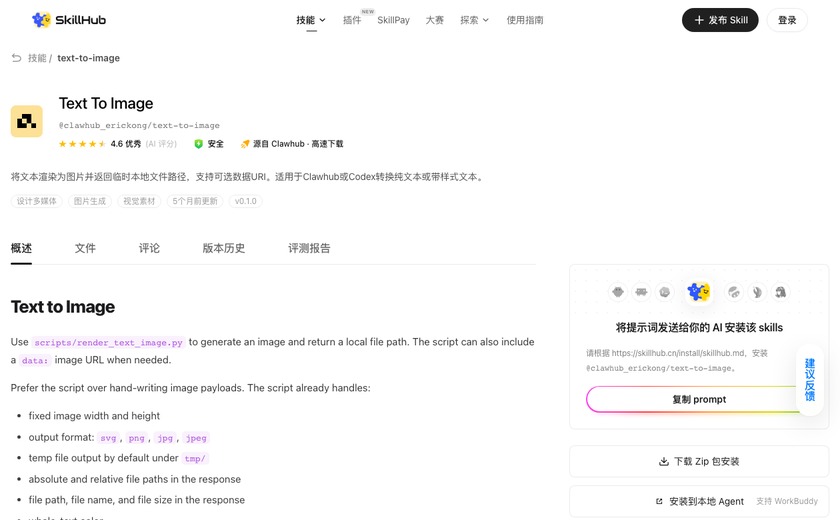Click the 发布 Skill button
This screenshot has height=520, width=840.
pos(720,20)
